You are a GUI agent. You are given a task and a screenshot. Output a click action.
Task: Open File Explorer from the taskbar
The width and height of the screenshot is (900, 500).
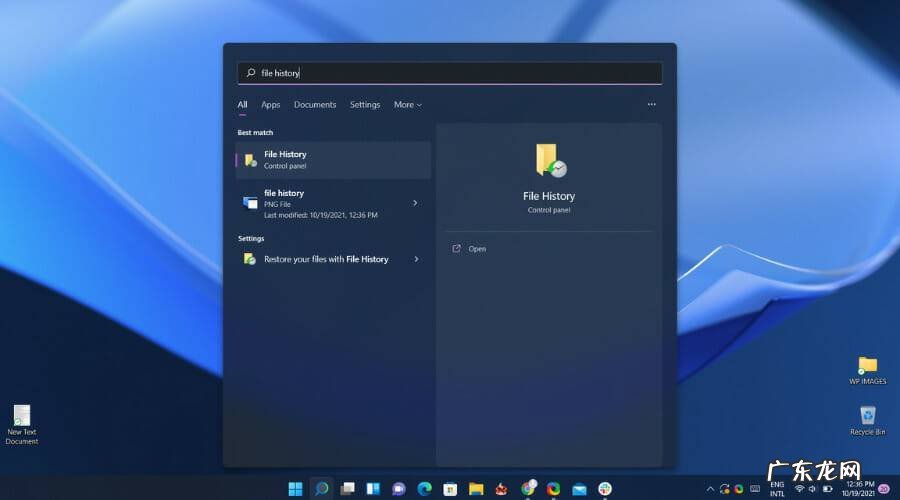476,489
